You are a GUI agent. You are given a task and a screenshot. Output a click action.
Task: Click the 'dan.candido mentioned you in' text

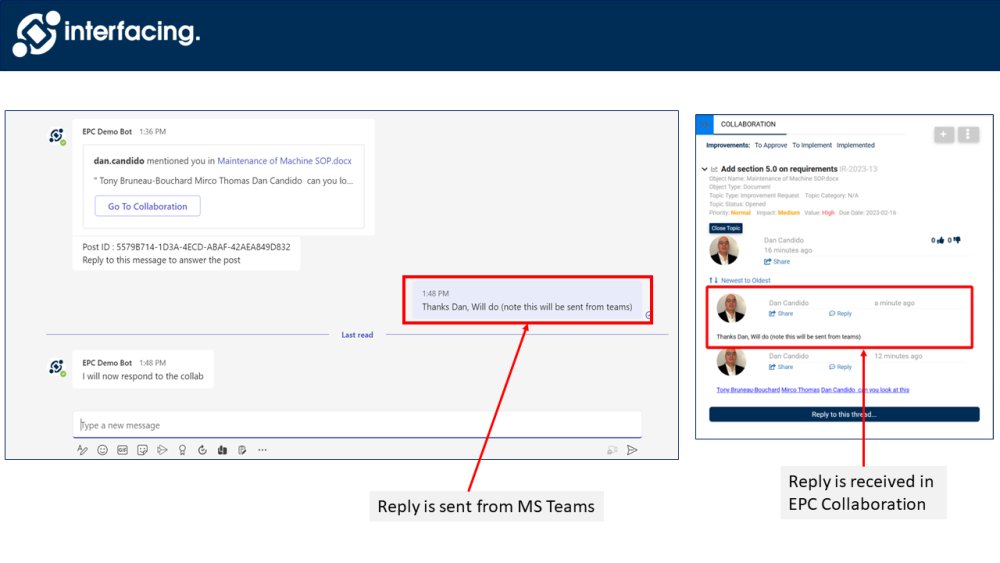click(154, 161)
